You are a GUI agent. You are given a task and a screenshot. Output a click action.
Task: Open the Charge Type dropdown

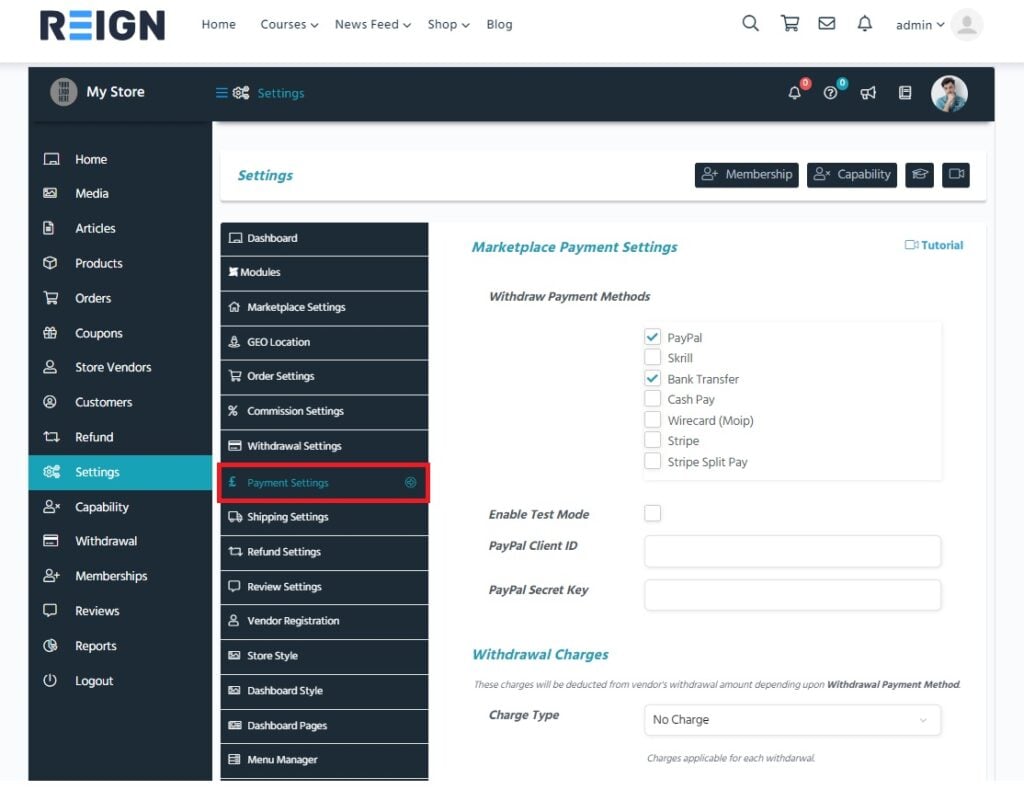pyautogui.click(x=792, y=720)
